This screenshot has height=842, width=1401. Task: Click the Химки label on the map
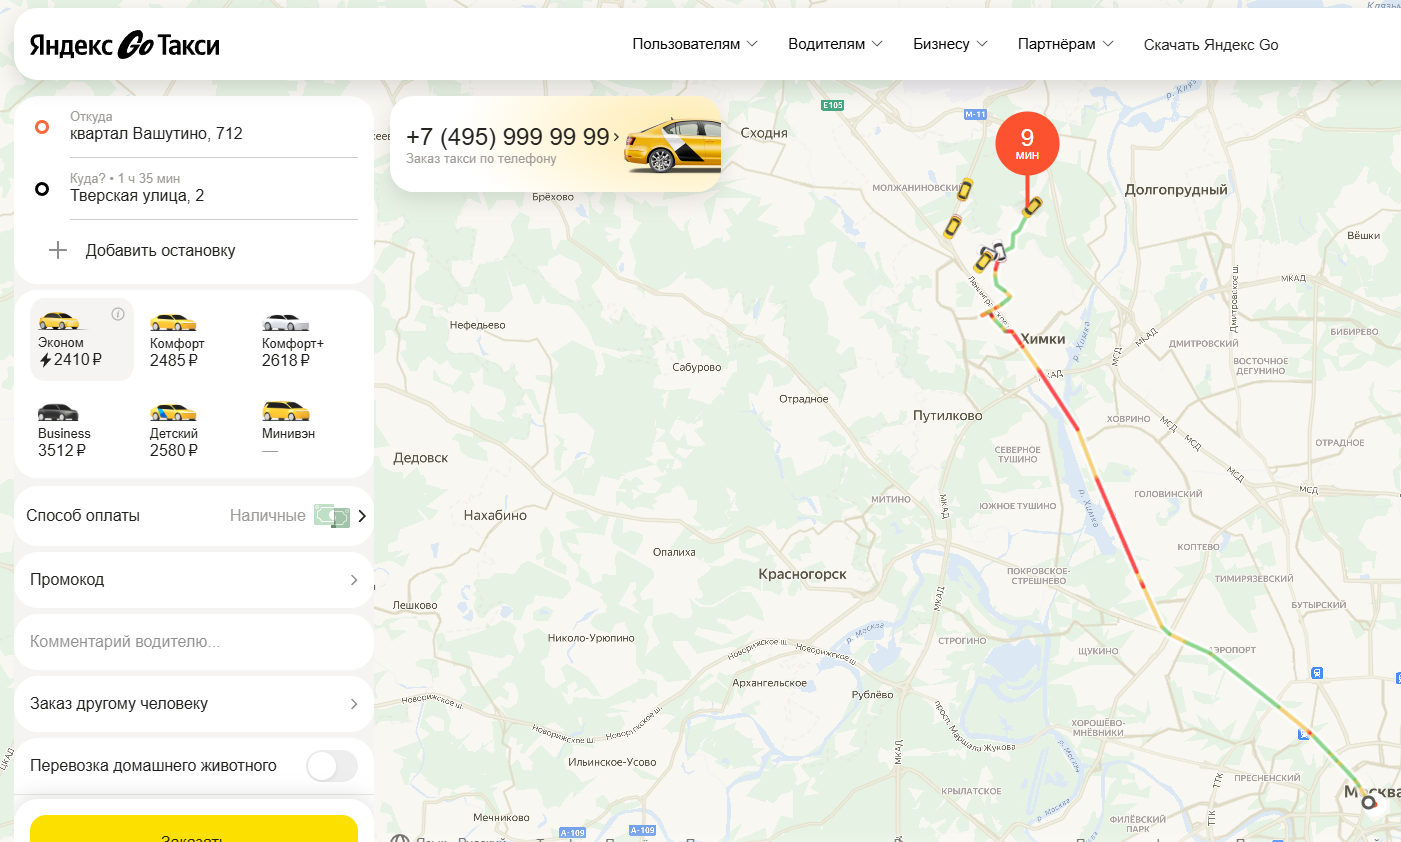(1043, 339)
